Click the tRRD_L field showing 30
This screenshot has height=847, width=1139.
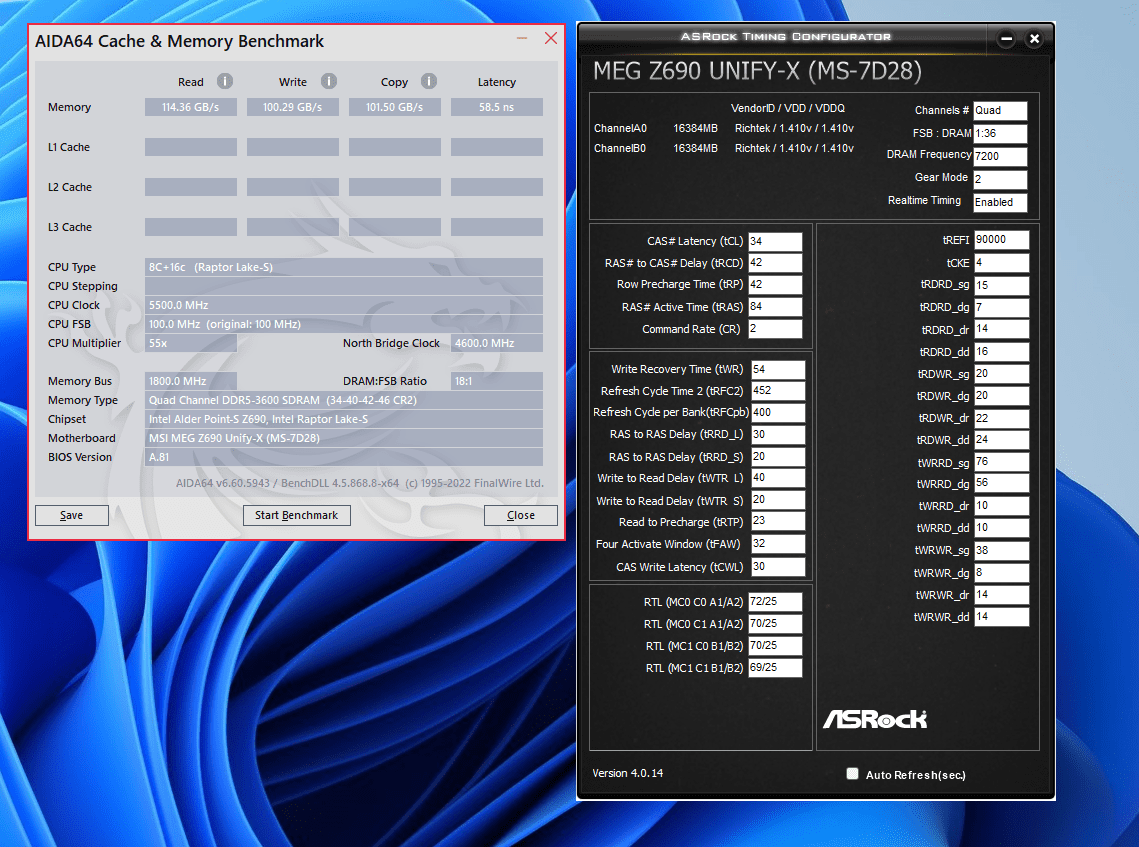[778, 434]
